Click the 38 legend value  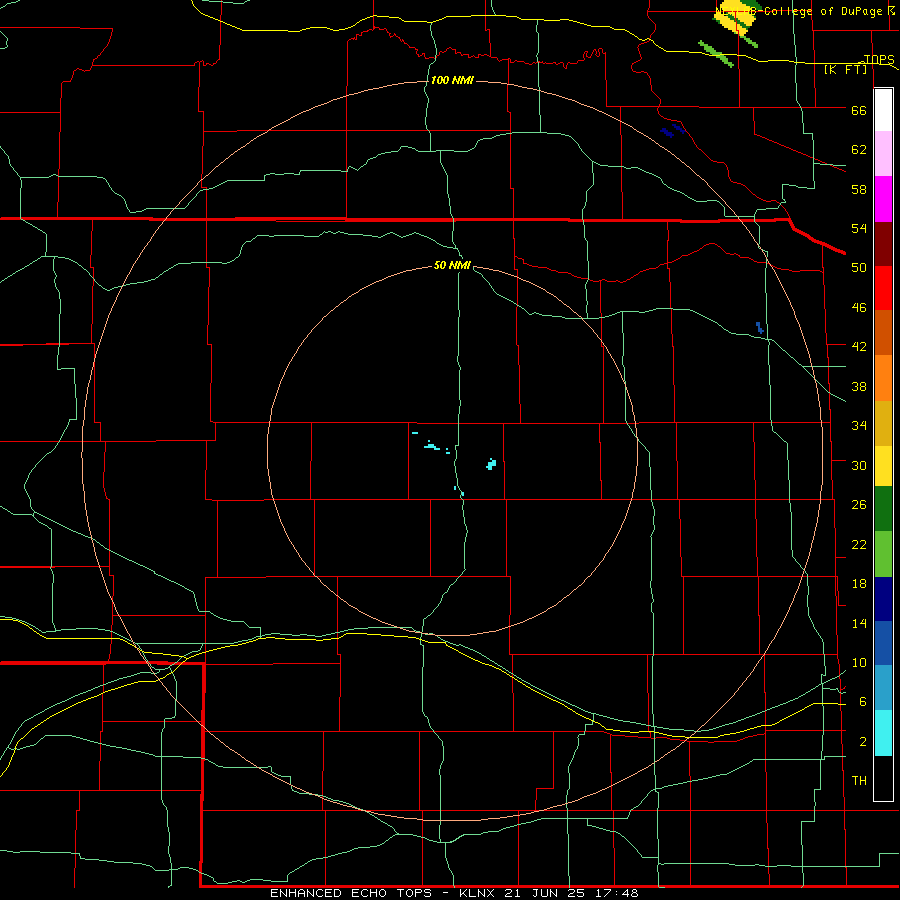859,386
